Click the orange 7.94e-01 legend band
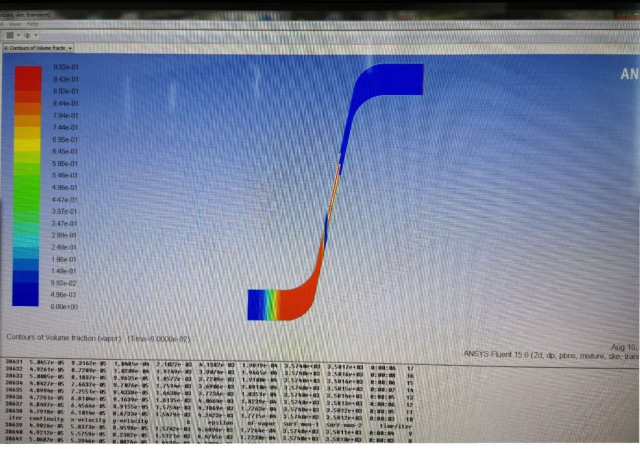The width and height of the screenshot is (640, 449). click(27, 115)
